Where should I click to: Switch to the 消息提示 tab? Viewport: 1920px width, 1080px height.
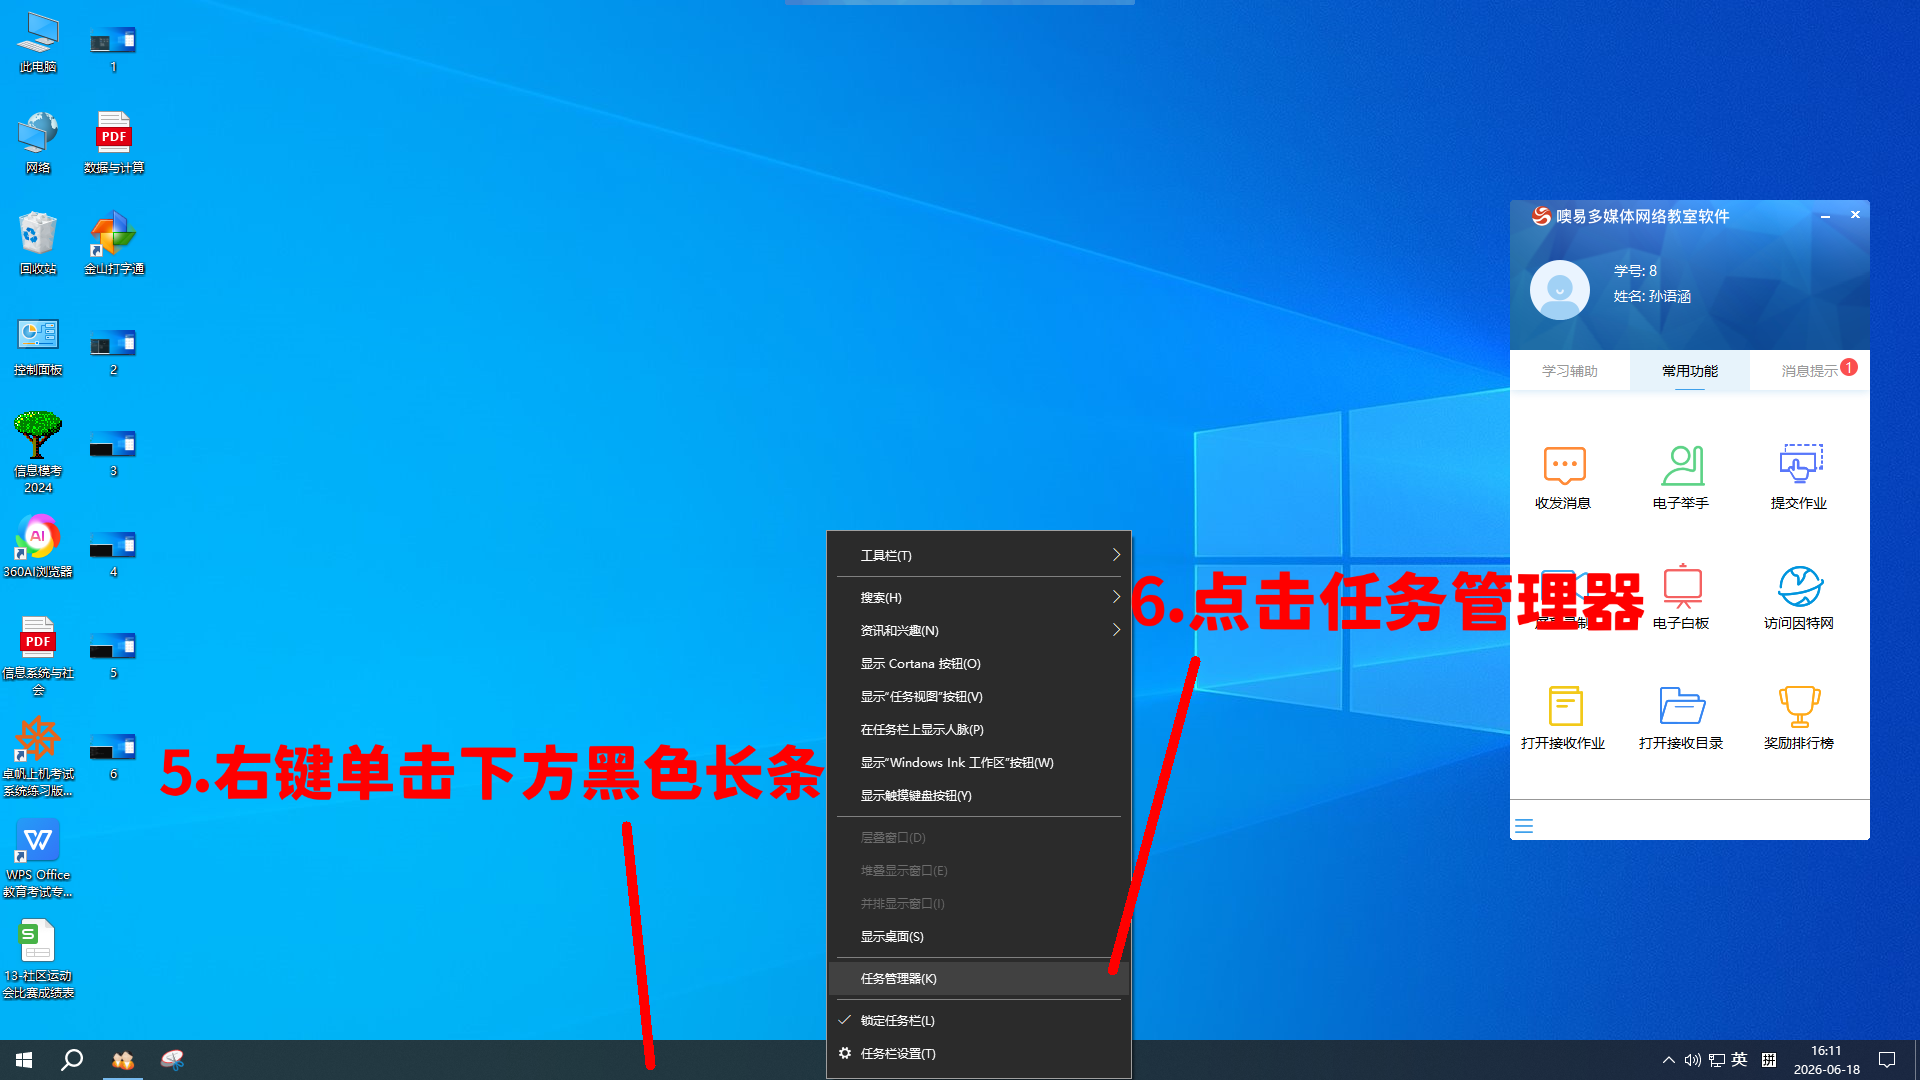[x=1810, y=371]
